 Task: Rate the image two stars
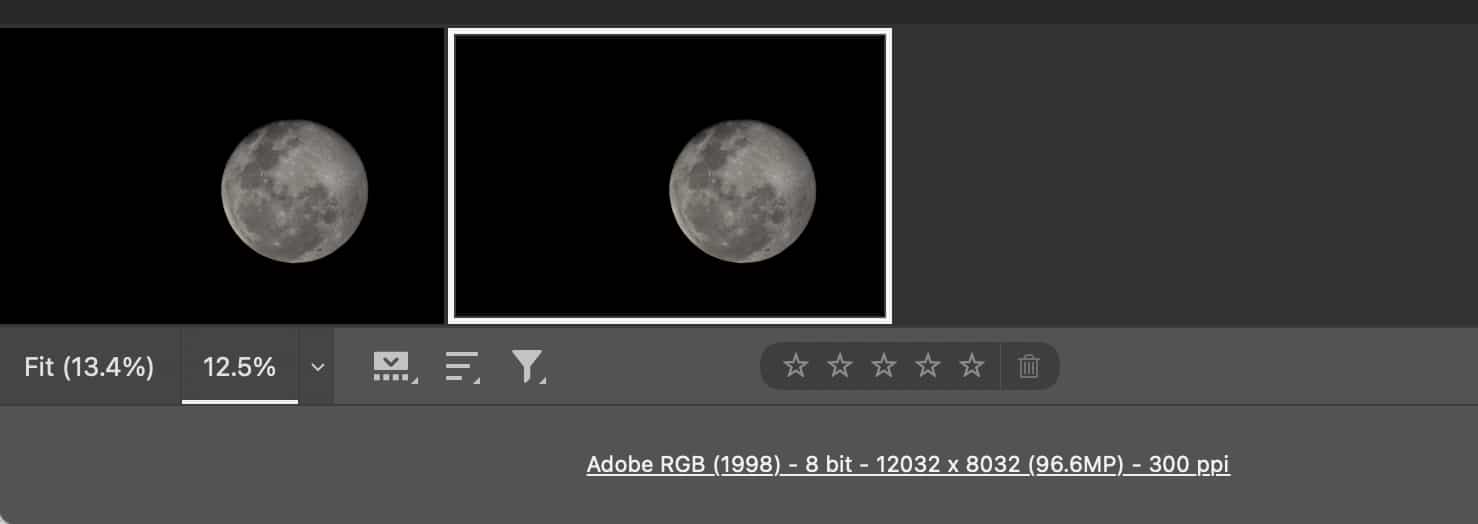click(x=840, y=366)
